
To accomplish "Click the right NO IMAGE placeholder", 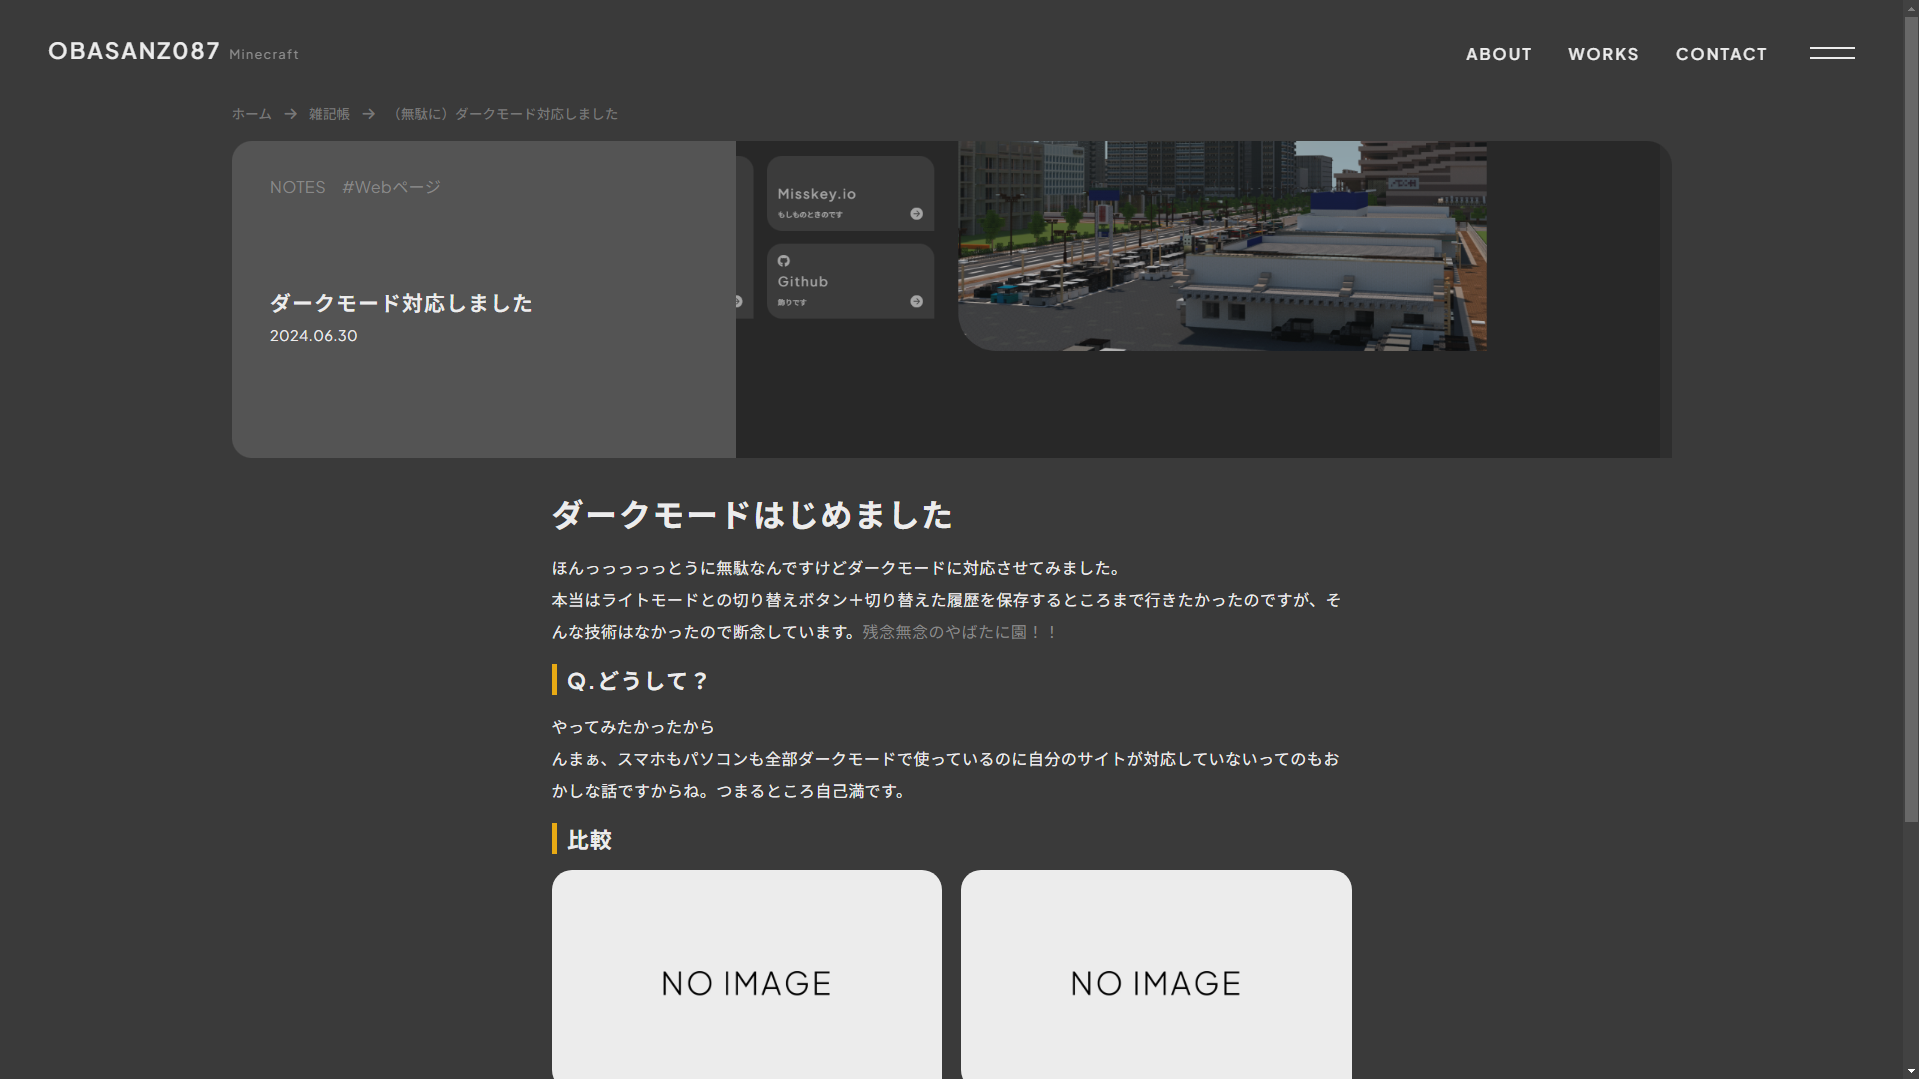I will pos(1155,974).
